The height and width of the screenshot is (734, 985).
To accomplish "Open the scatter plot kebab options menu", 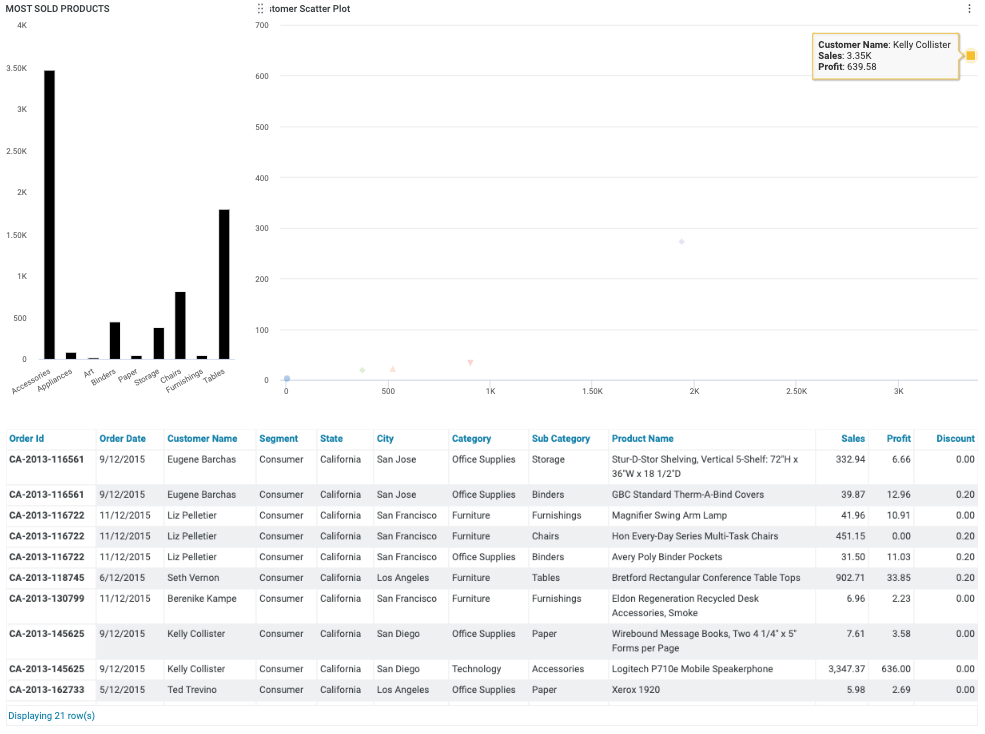I will pos(969,9).
